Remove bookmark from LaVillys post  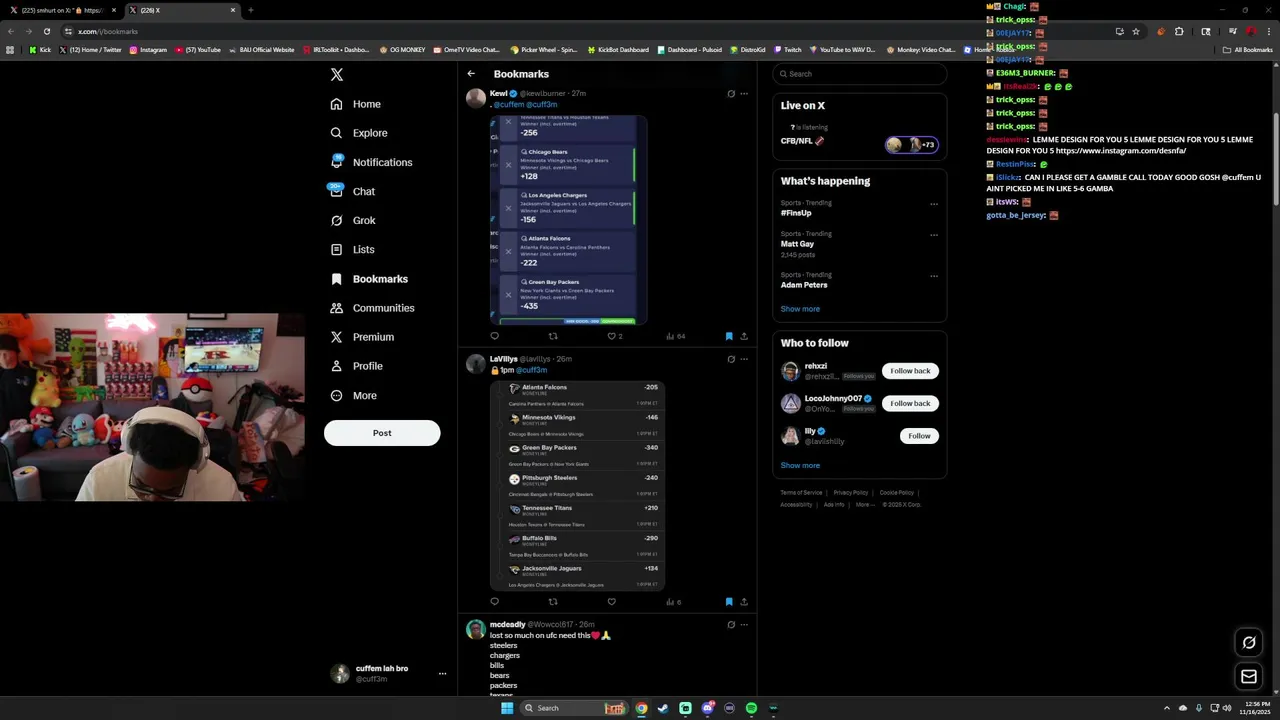[x=729, y=602]
